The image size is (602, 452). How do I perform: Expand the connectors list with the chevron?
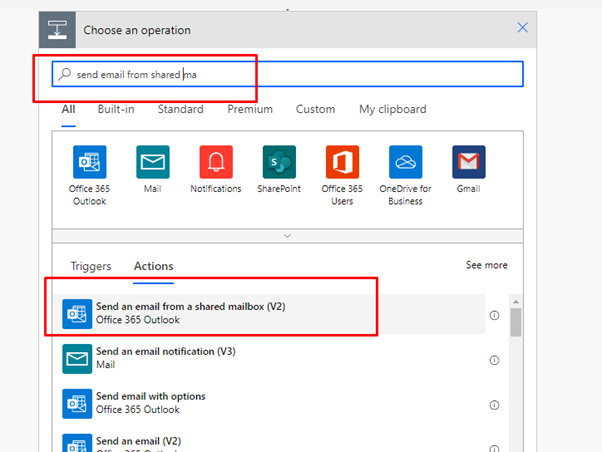[x=287, y=236]
